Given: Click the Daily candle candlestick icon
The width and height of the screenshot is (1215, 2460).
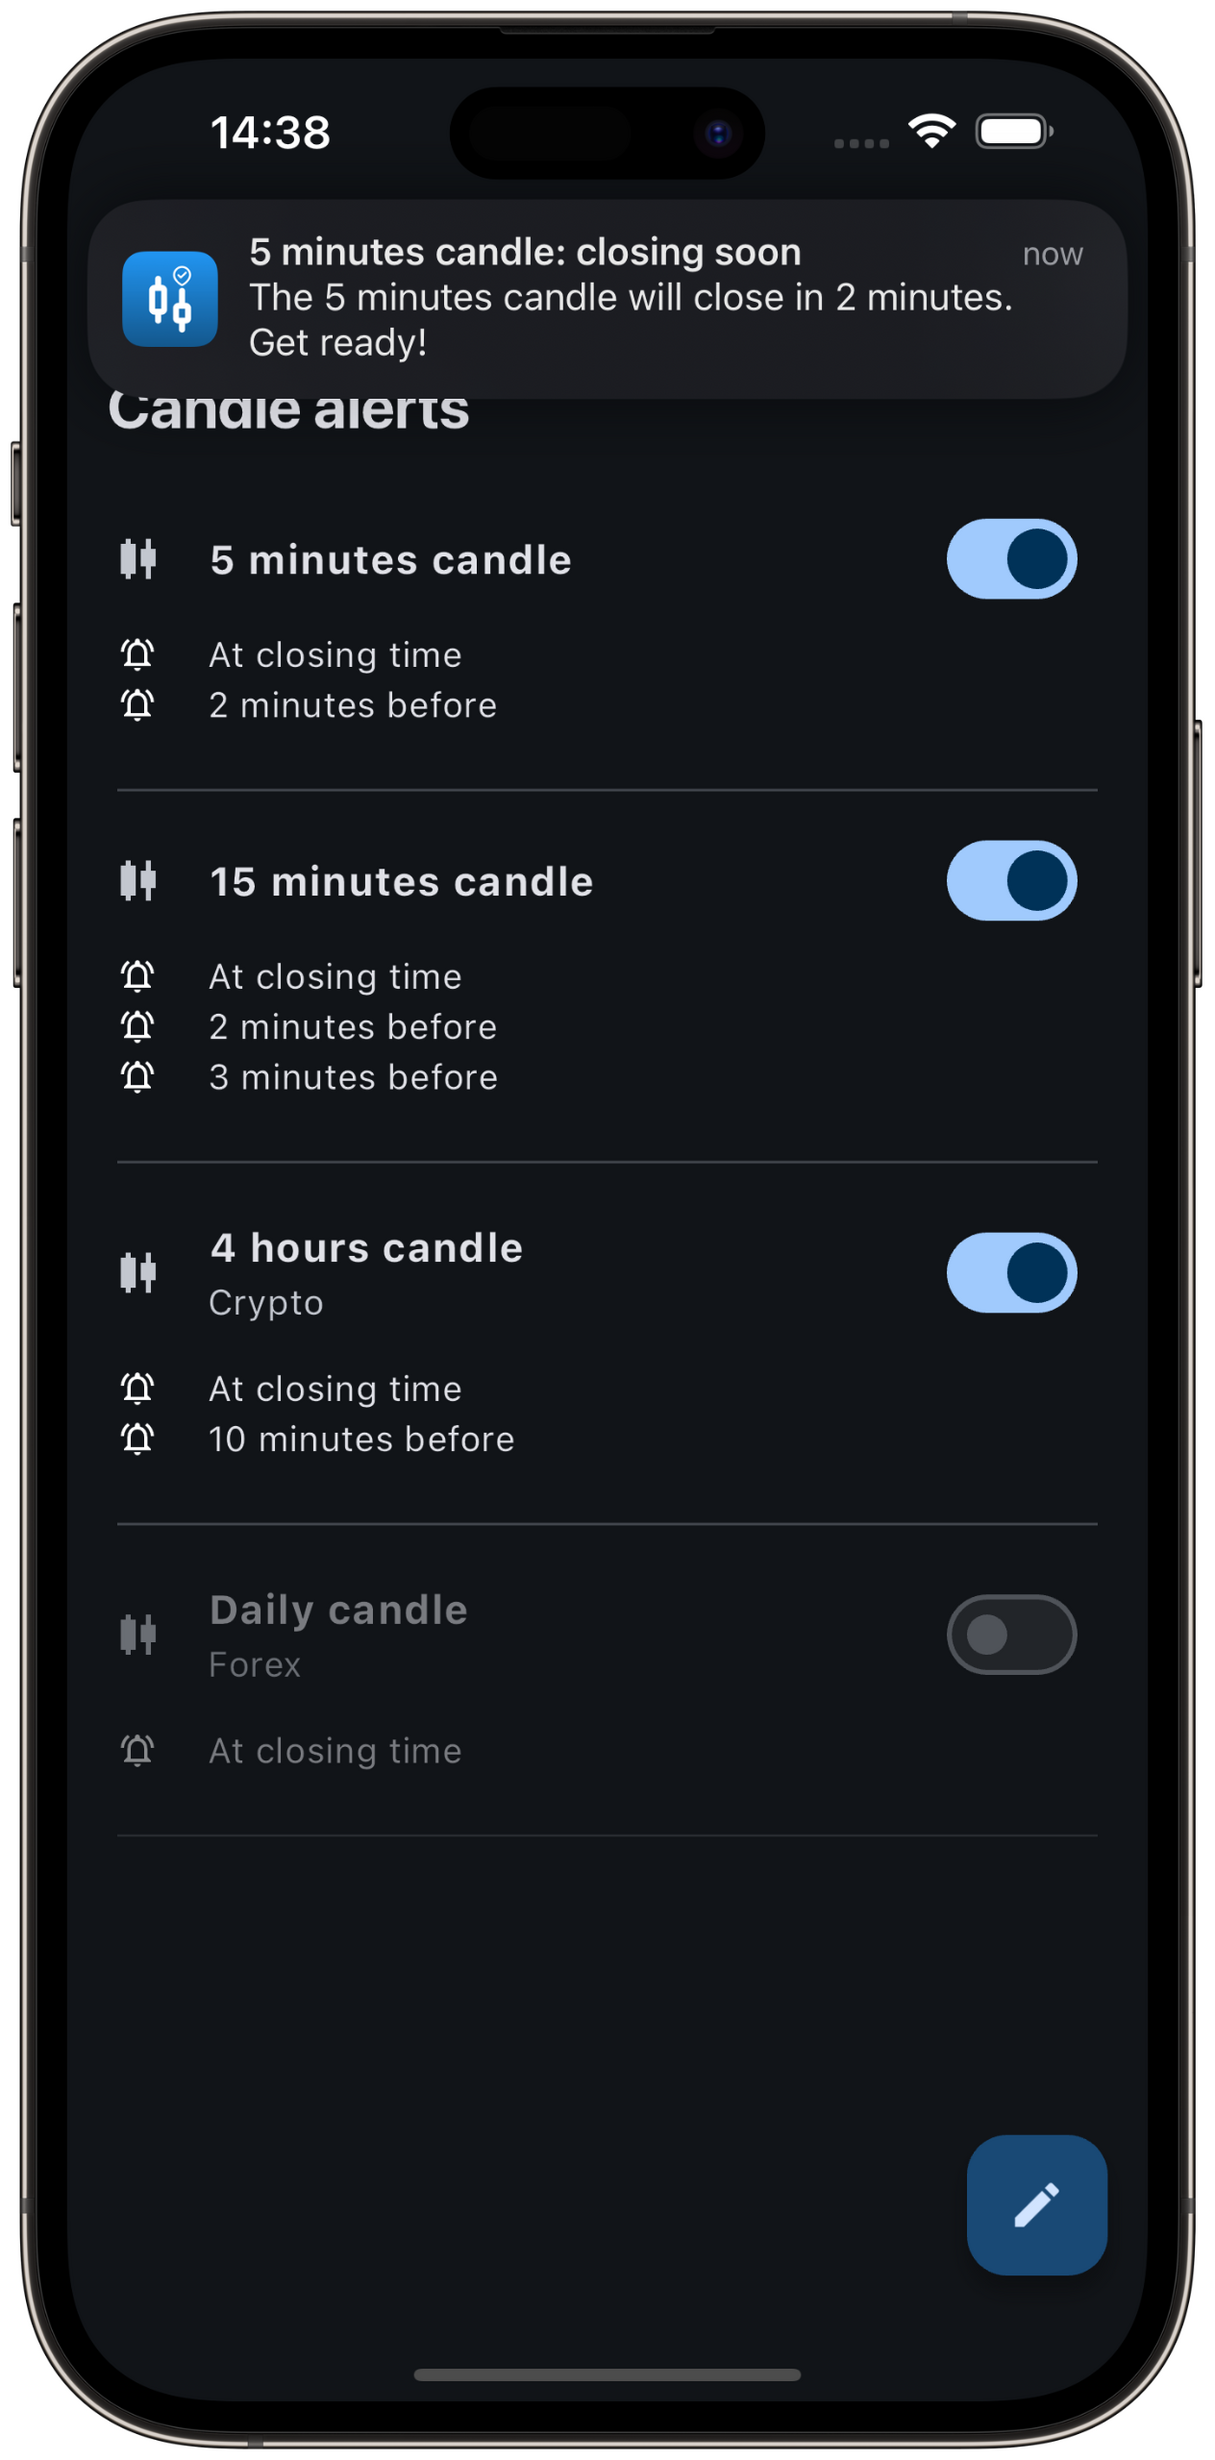Looking at the screenshot, I should [x=138, y=1635].
